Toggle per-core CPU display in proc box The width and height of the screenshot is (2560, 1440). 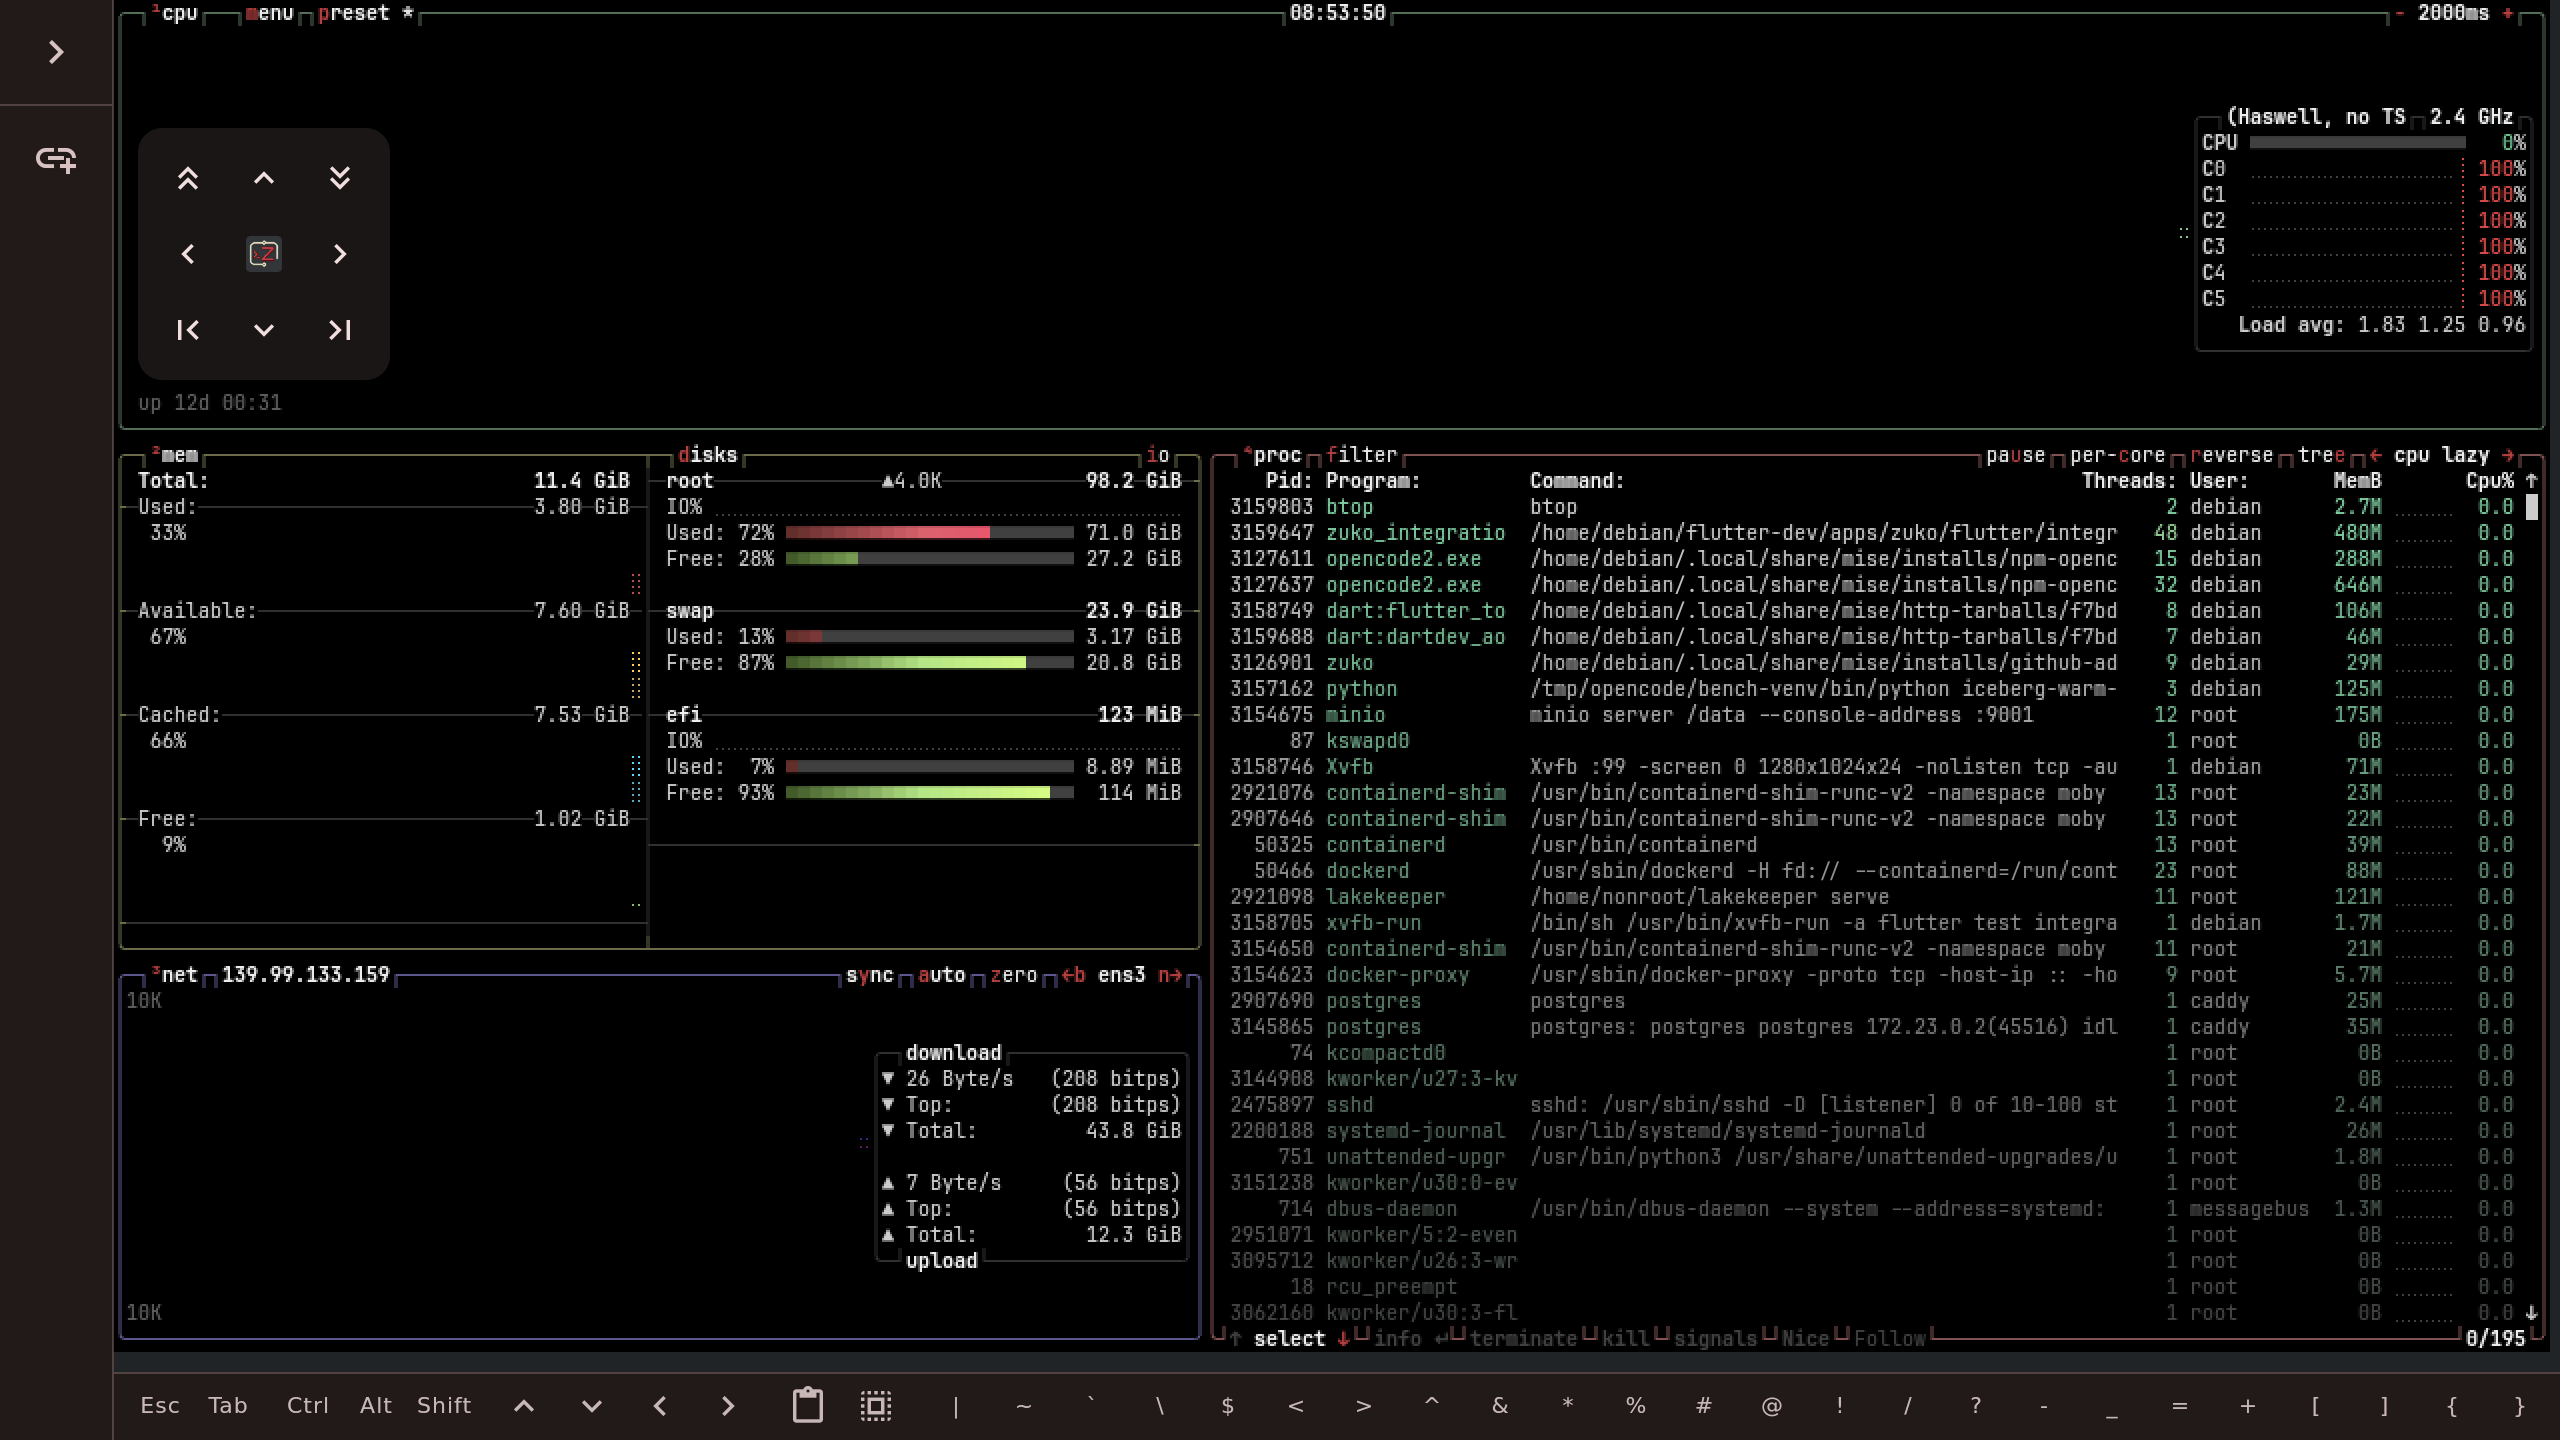2117,455
